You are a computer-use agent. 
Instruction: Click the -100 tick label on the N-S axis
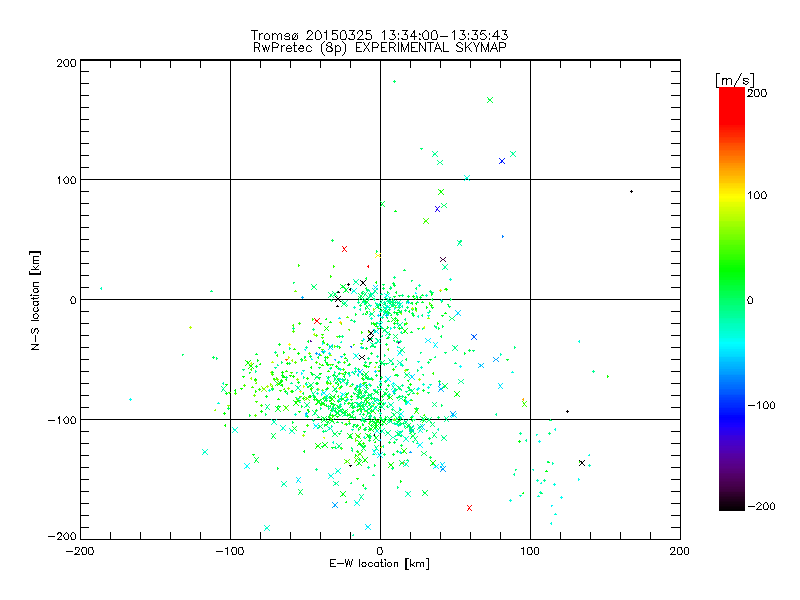pos(62,420)
